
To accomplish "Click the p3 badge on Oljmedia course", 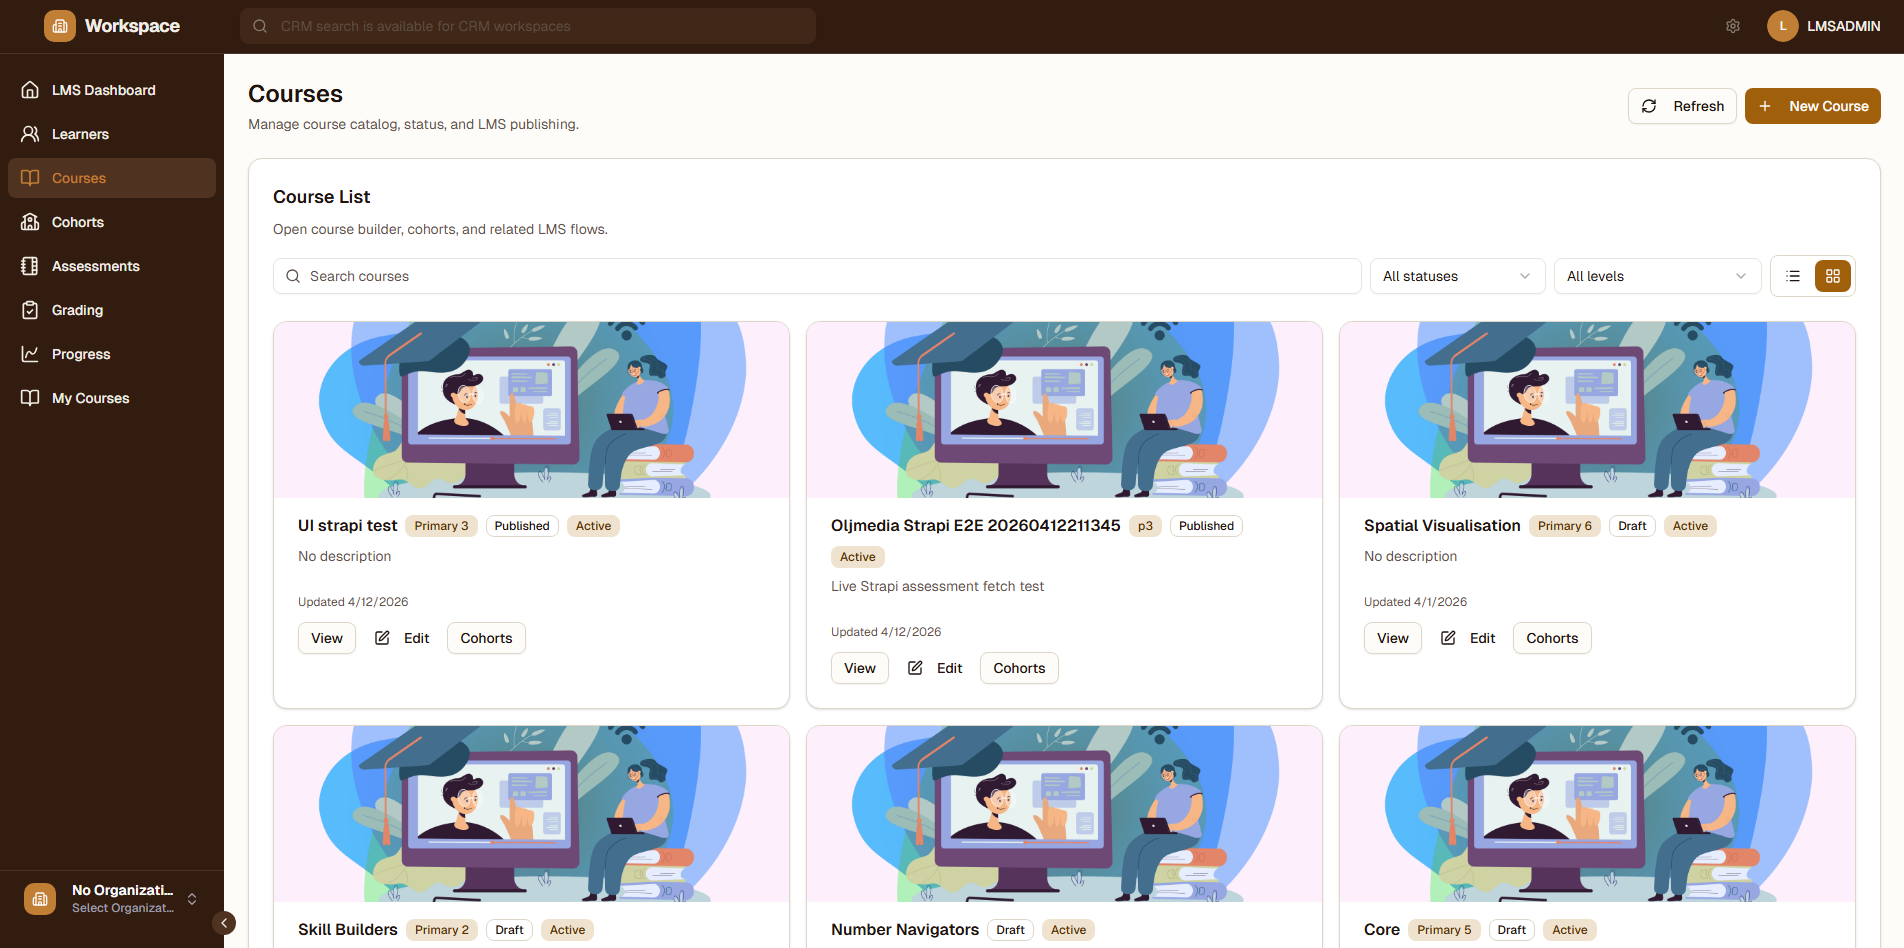I will click(x=1145, y=526).
